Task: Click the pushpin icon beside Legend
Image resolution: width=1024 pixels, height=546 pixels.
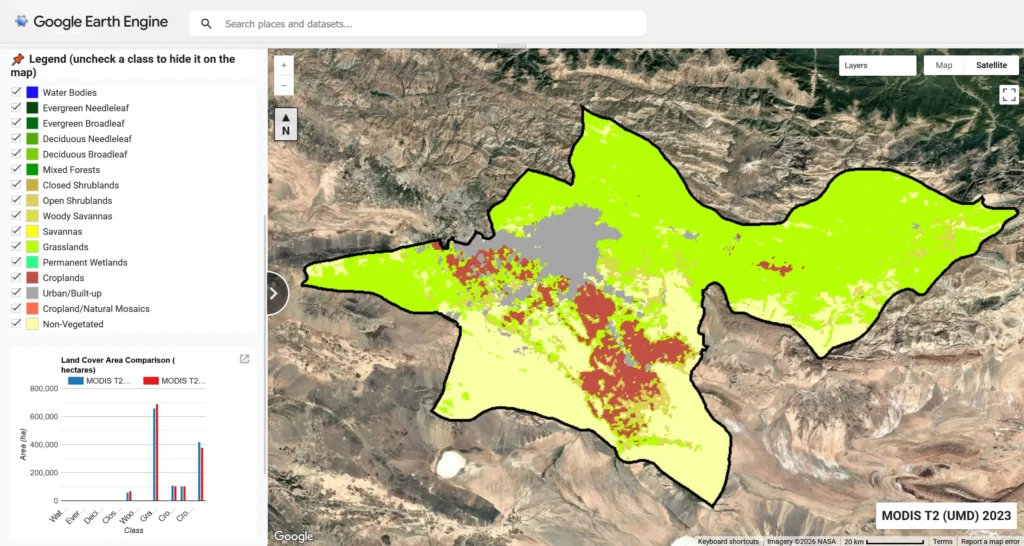Action: click(18, 59)
